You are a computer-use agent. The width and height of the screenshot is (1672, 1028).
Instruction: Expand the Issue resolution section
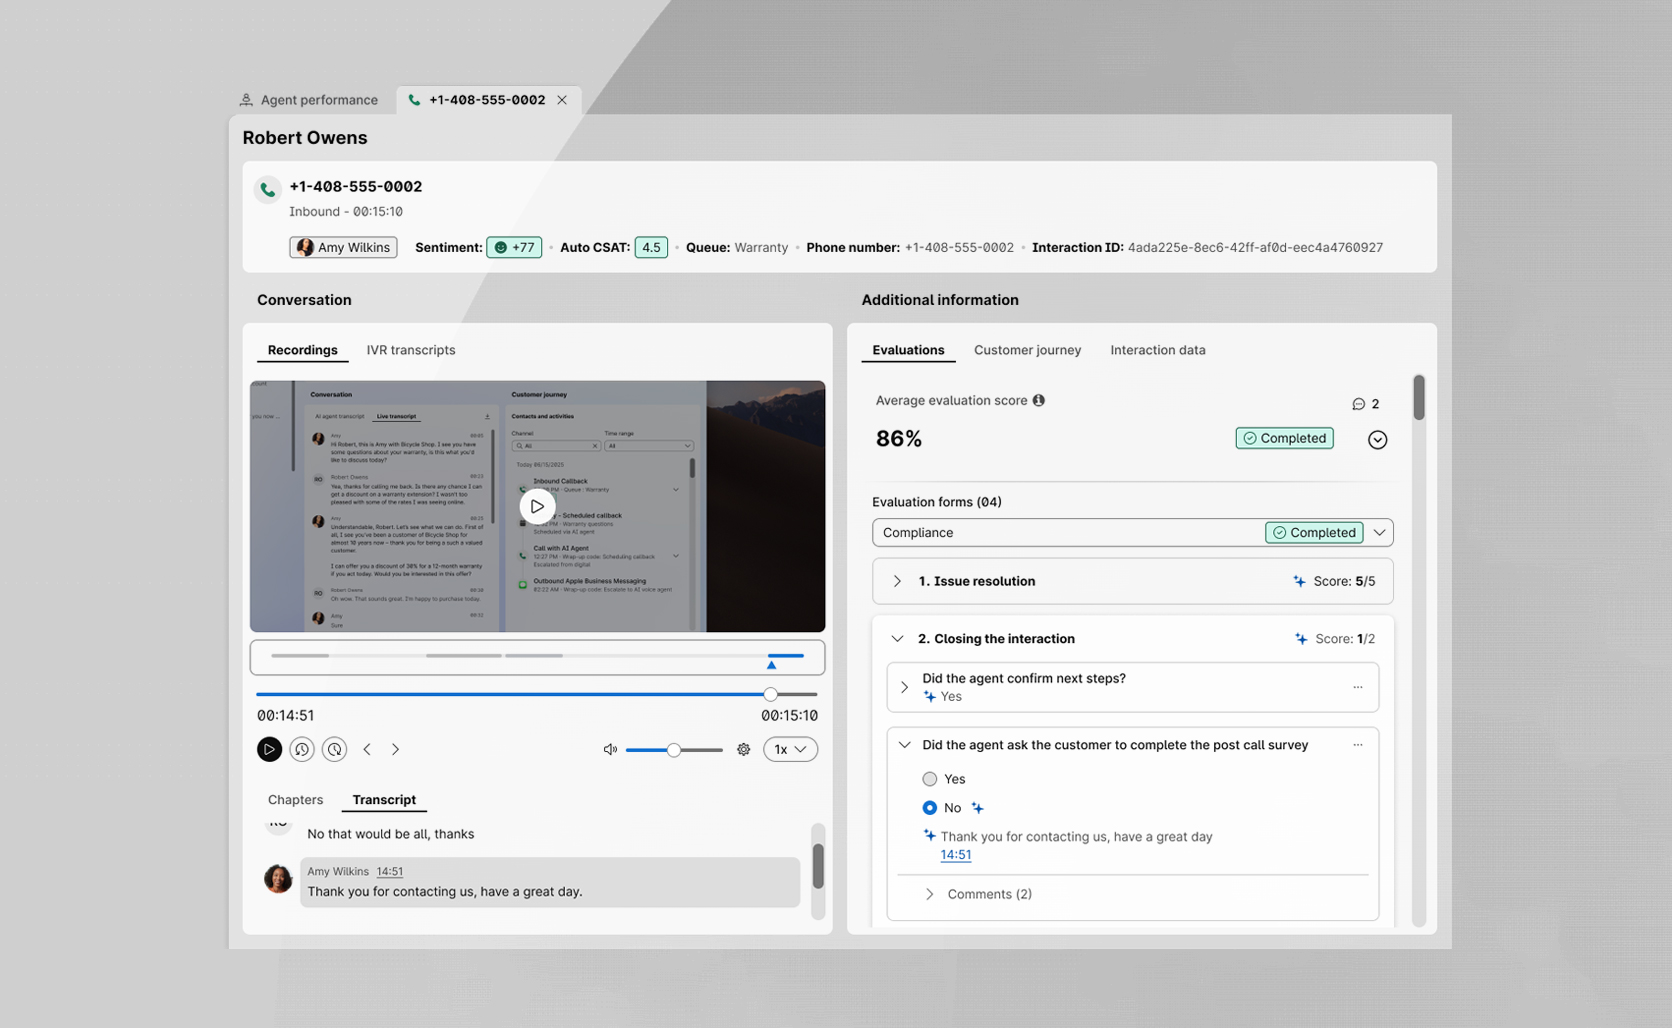[x=897, y=581]
